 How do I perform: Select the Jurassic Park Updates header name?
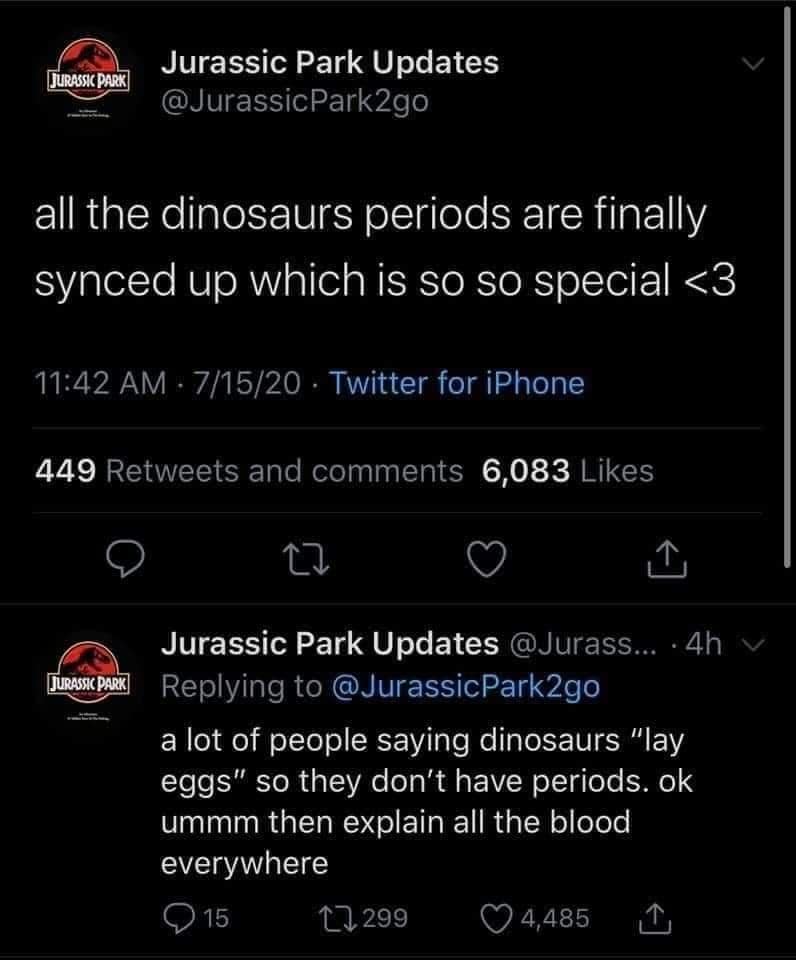pyautogui.click(x=330, y=62)
